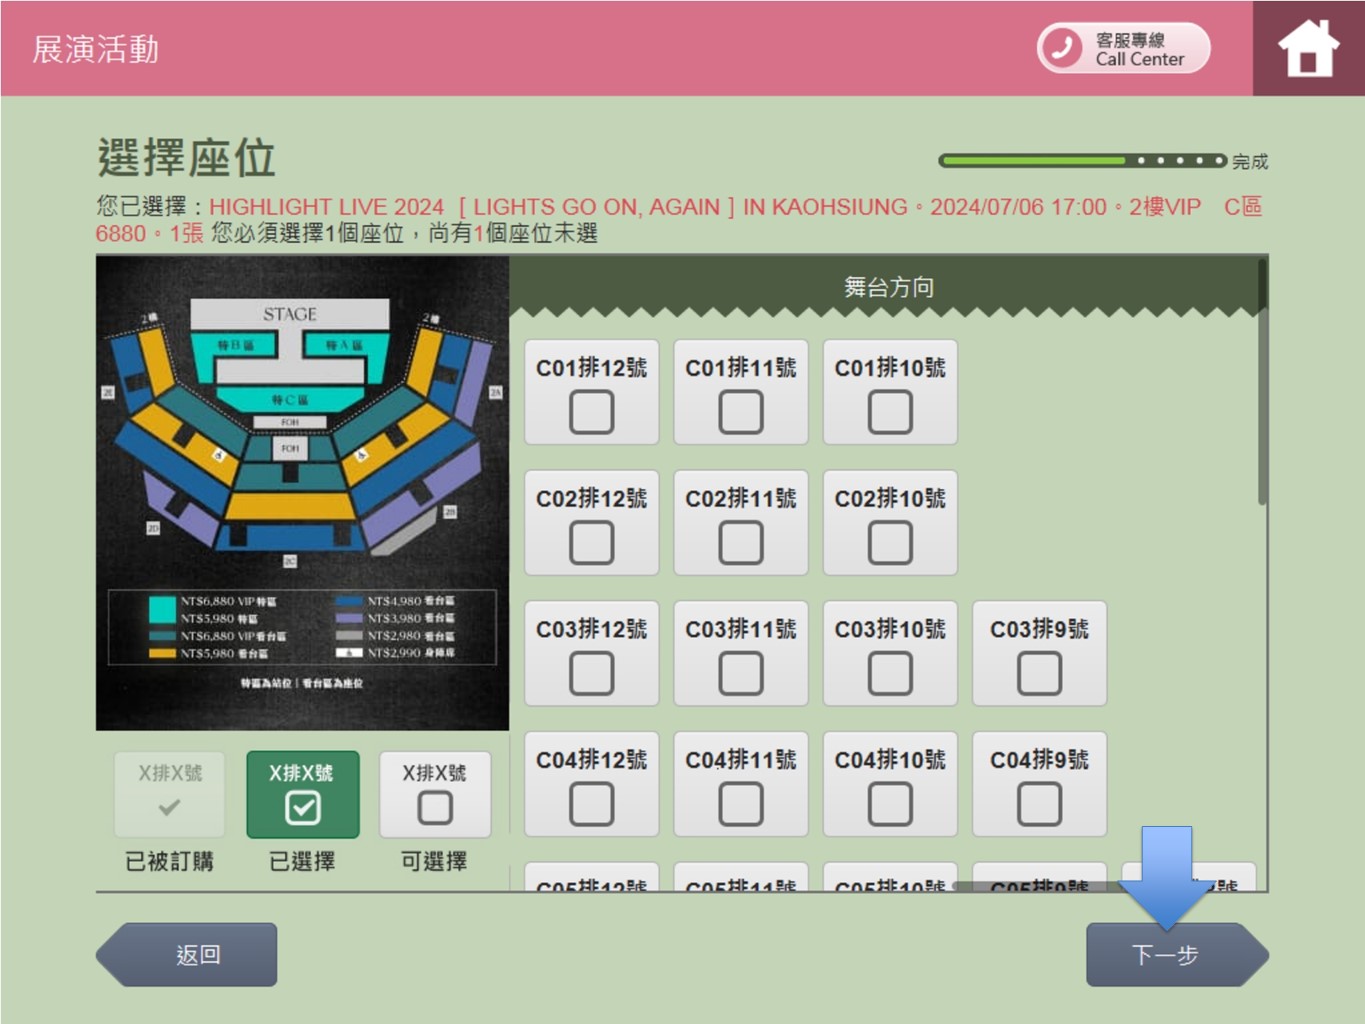This screenshot has height=1024, width=1365.
Task: Select seat C01排11號
Action: coord(741,392)
